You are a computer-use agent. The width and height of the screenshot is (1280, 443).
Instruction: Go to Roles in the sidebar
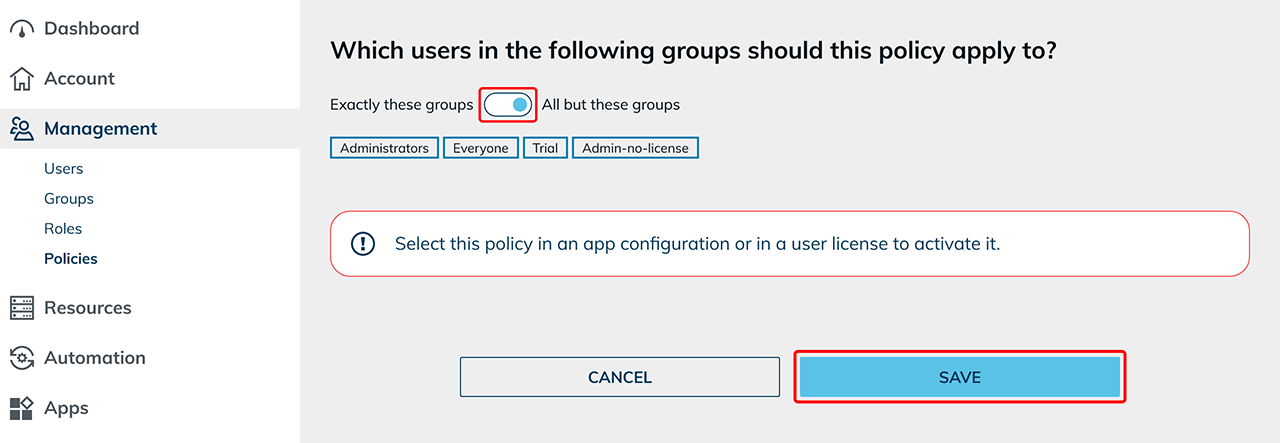[63, 229]
